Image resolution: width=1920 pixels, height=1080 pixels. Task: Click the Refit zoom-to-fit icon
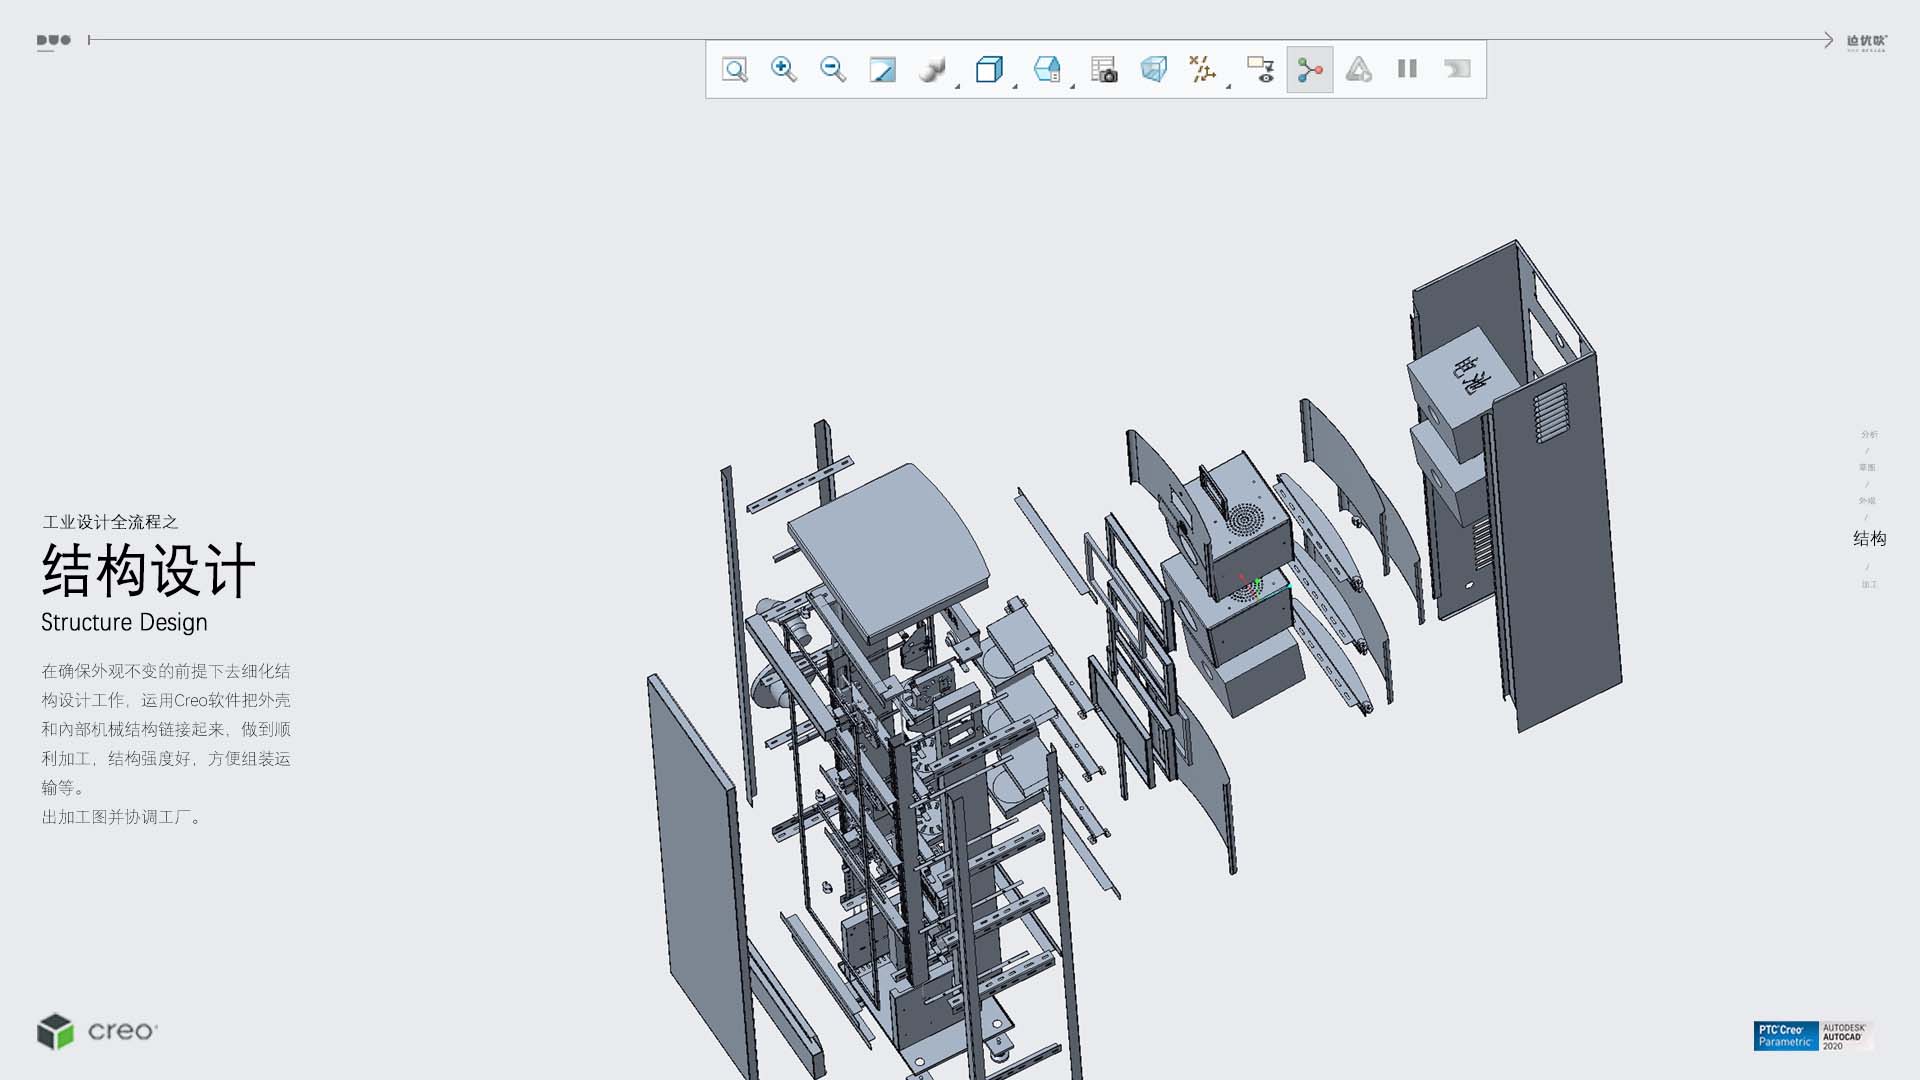735,69
